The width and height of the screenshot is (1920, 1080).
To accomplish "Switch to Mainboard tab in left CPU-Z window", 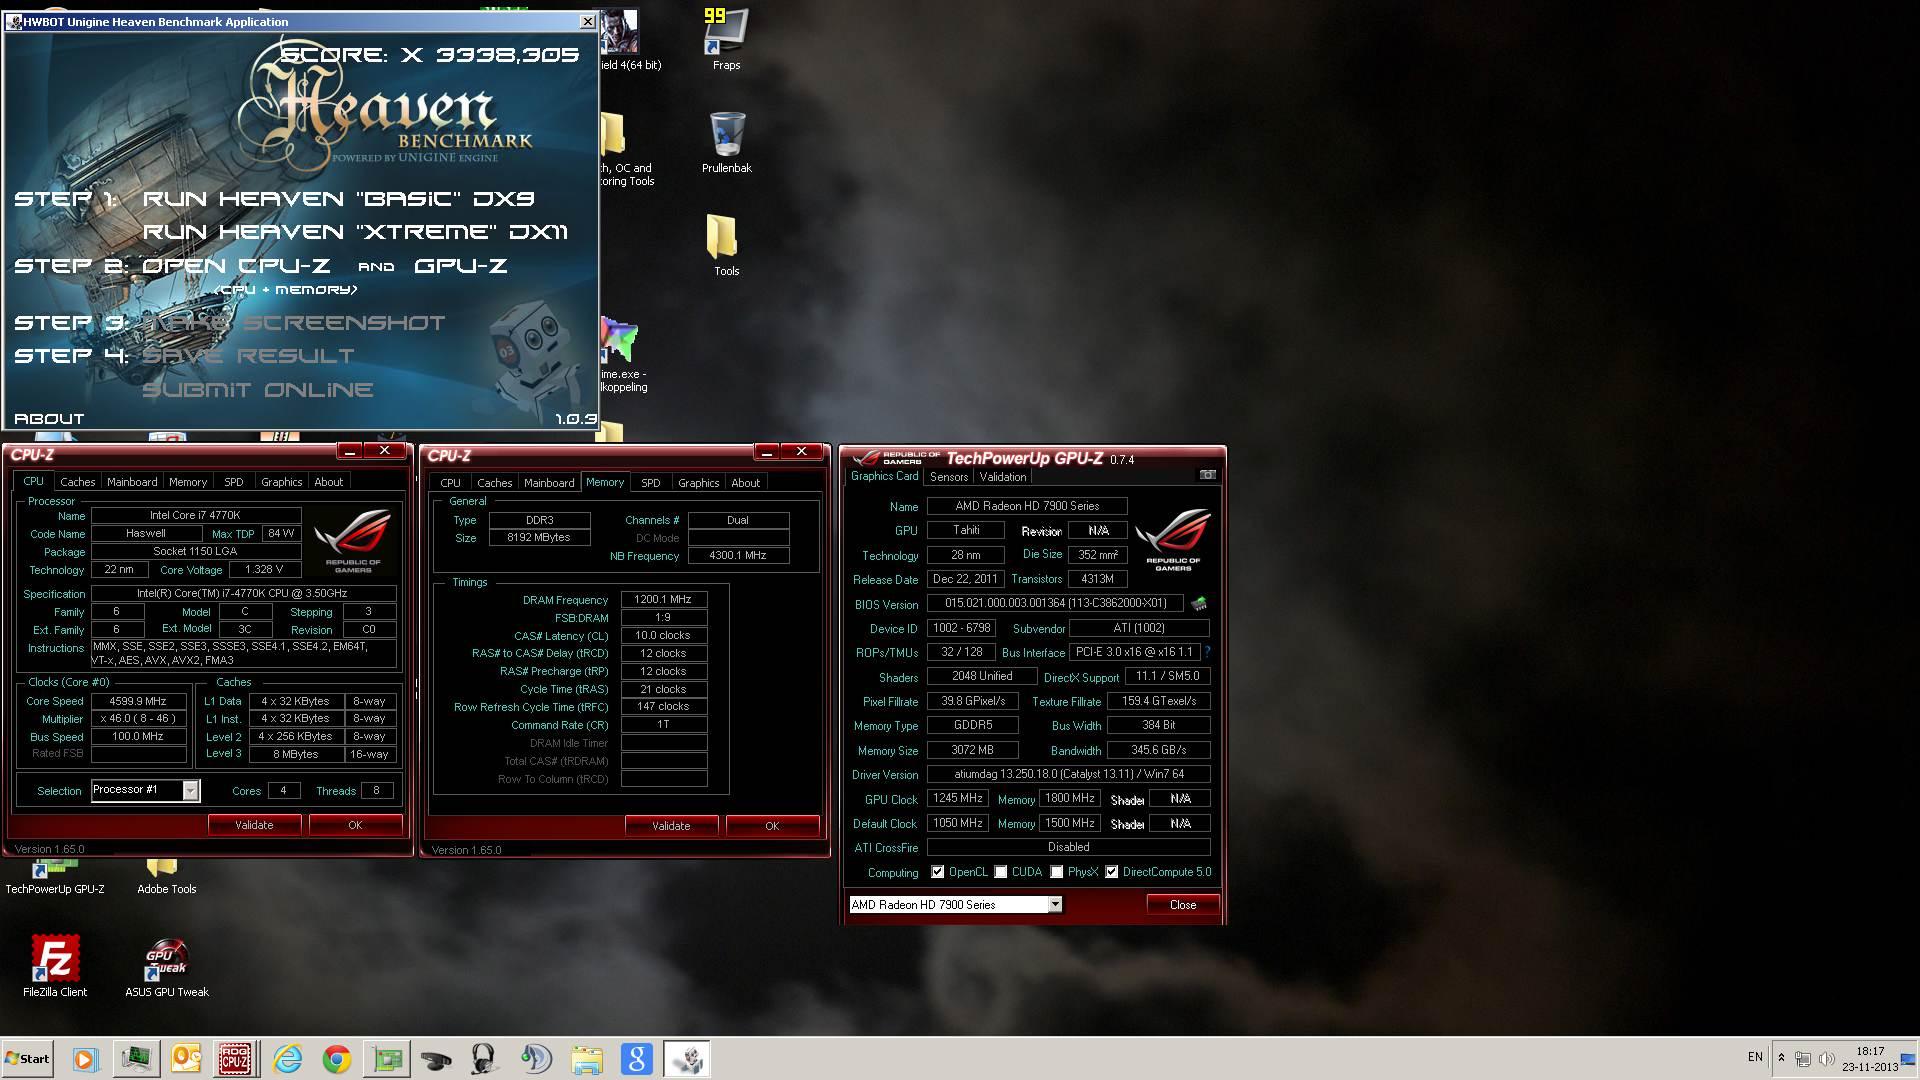I will [132, 482].
